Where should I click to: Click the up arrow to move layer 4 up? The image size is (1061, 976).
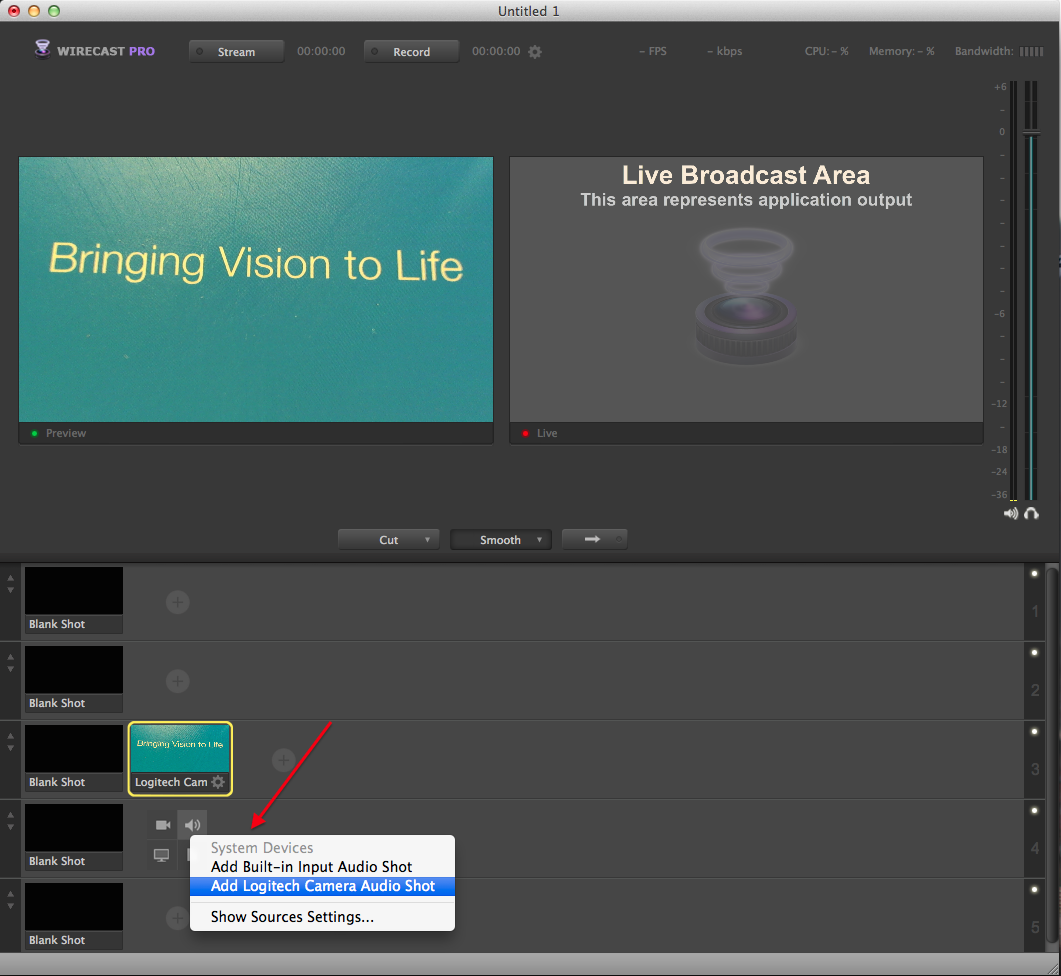(x=10, y=815)
